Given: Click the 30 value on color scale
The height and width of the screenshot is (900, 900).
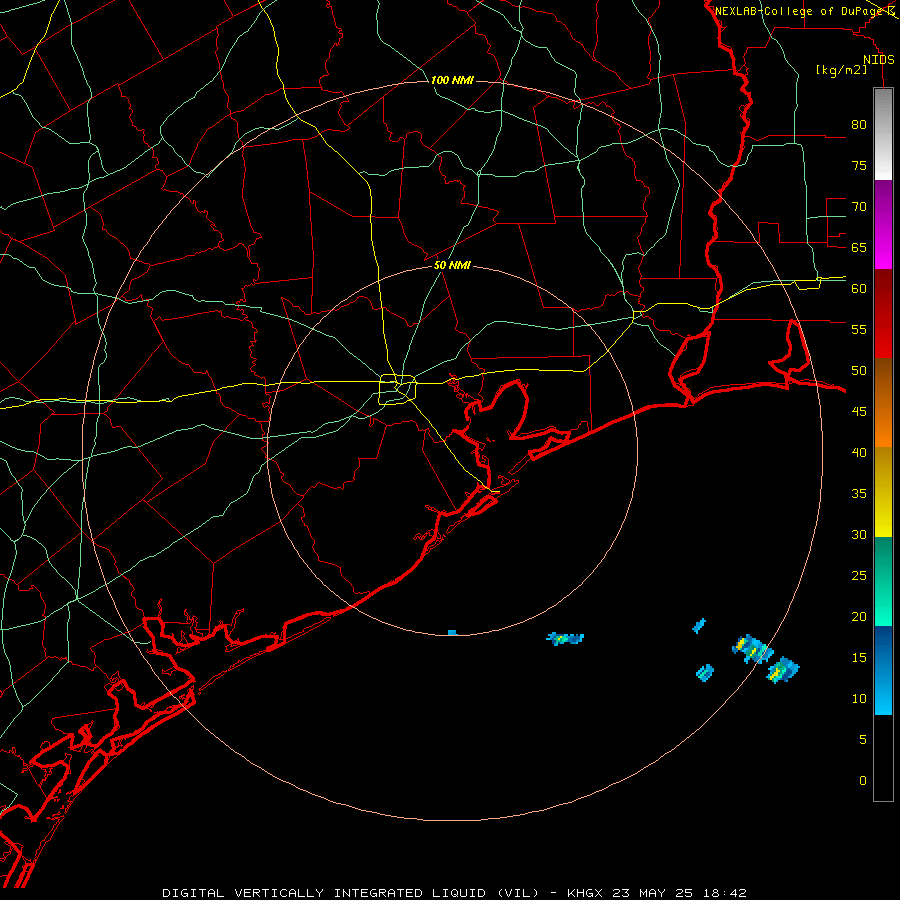Looking at the screenshot, I should coord(859,534).
